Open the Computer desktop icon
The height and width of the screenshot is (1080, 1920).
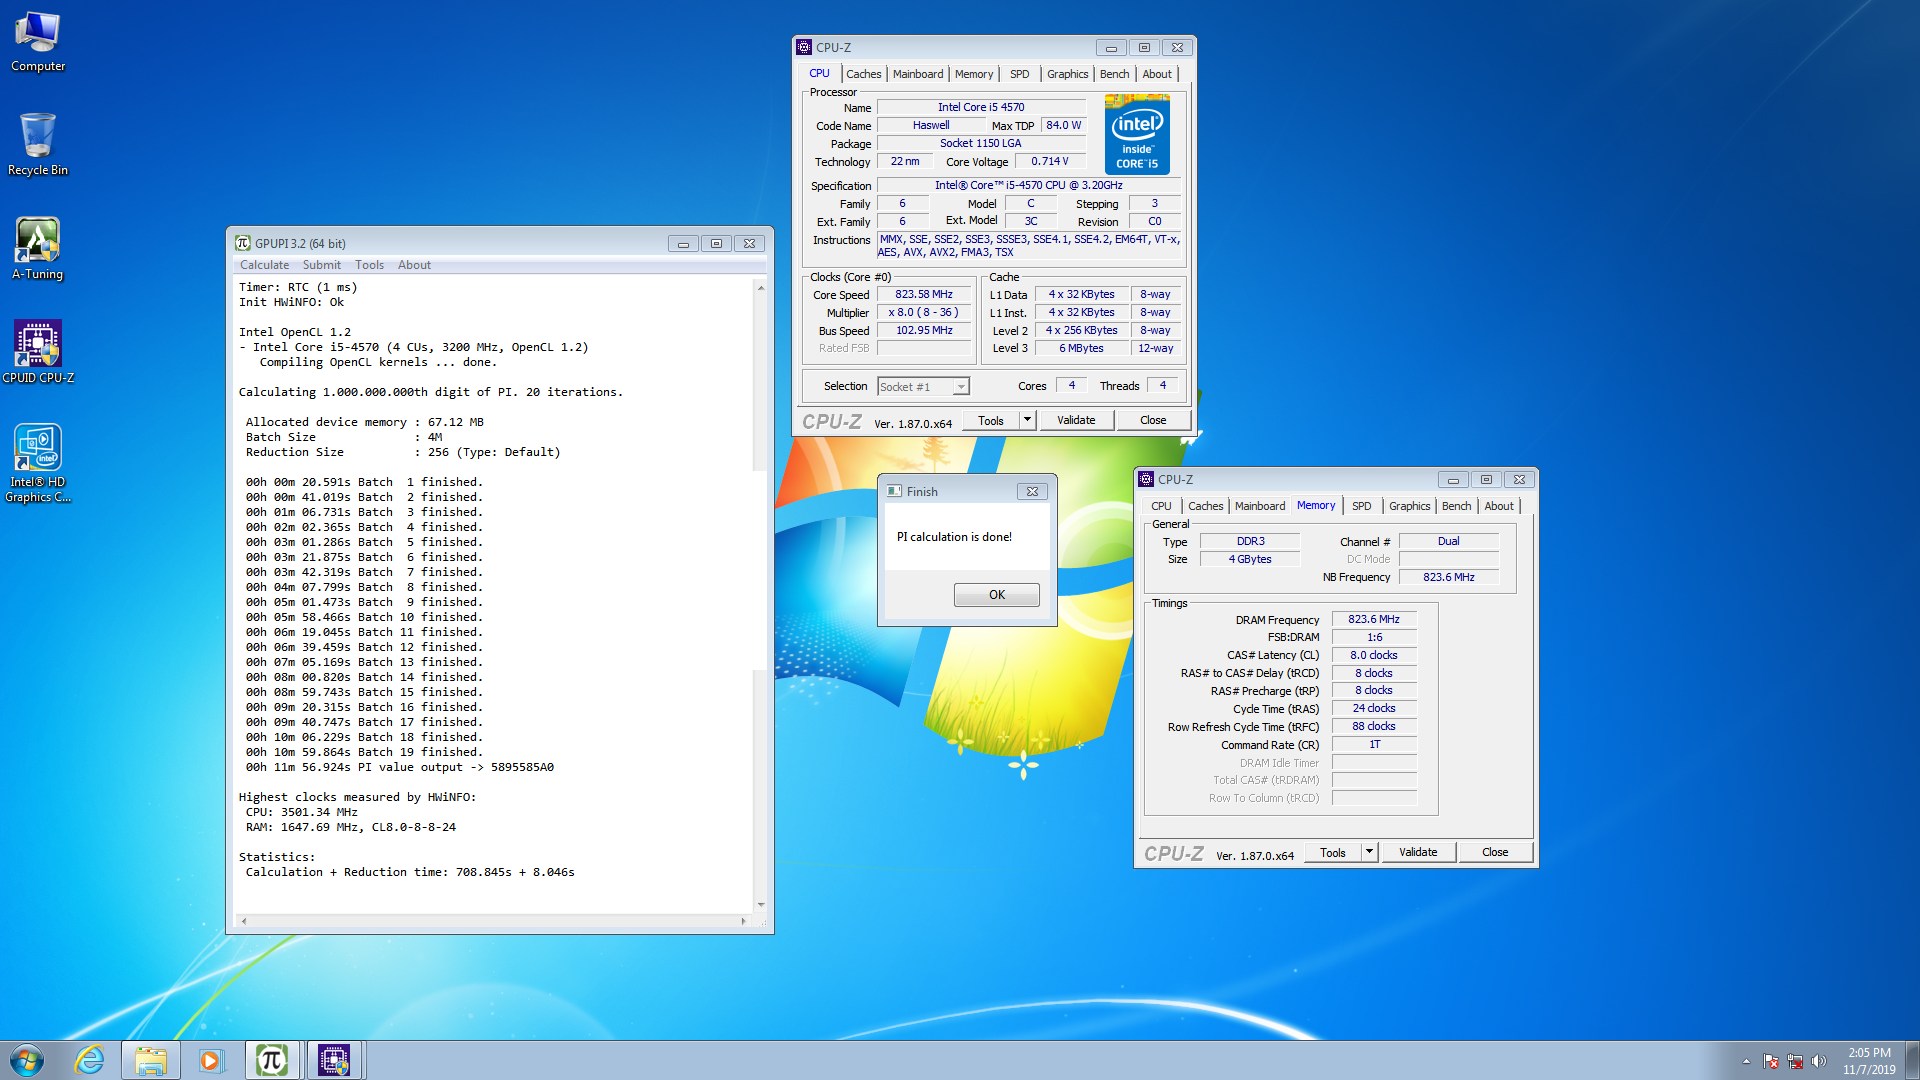point(38,42)
